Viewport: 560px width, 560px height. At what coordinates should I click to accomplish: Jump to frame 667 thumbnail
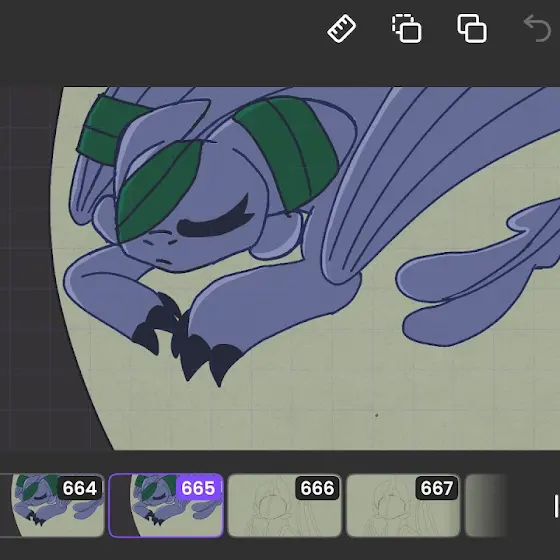point(403,505)
